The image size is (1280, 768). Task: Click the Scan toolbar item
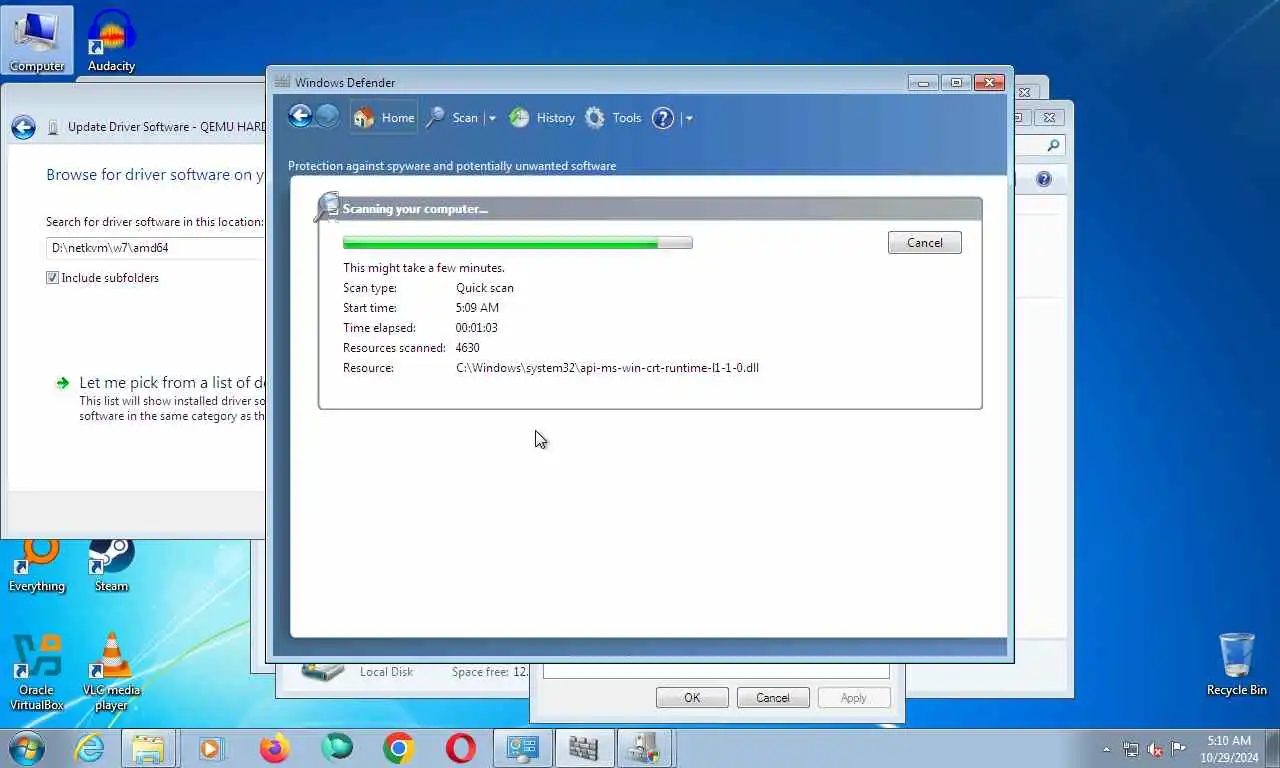[453, 118]
